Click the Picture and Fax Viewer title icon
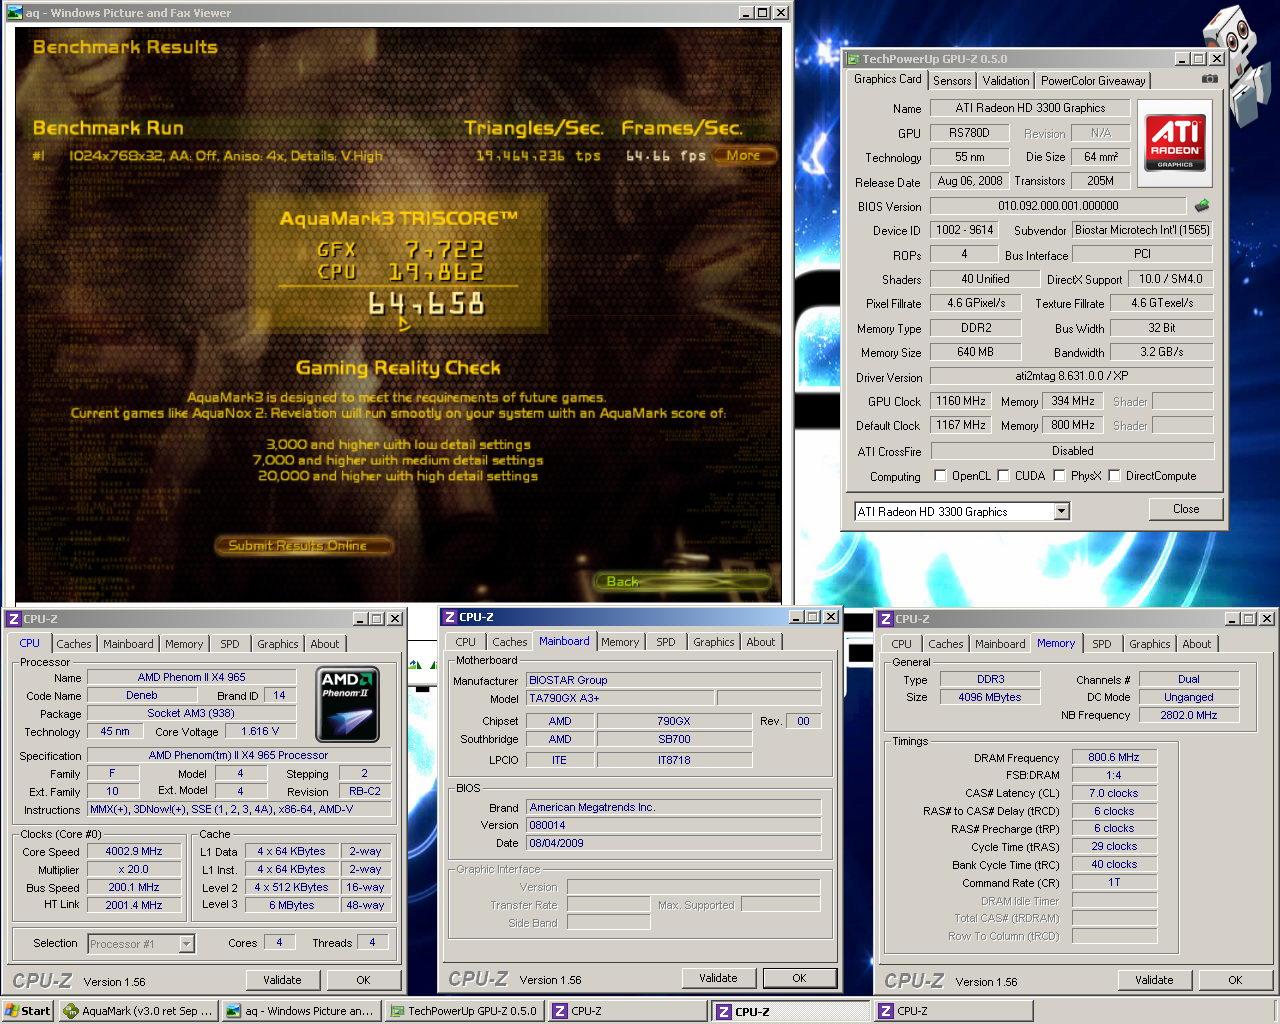Viewport: 1280px width, 1024px height. pyautogui.click(x=13, y=13)
